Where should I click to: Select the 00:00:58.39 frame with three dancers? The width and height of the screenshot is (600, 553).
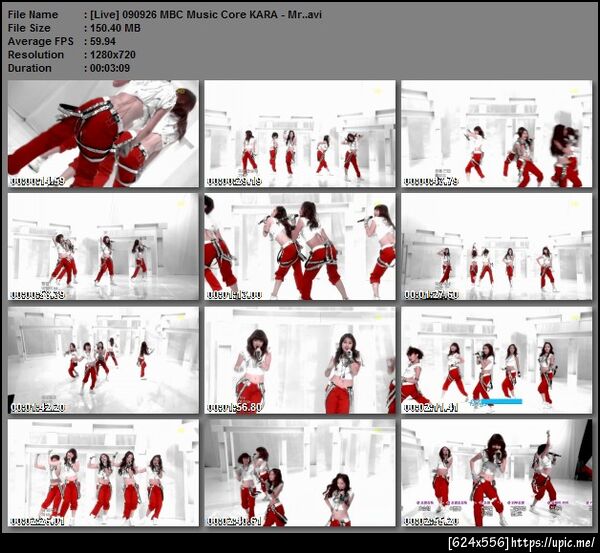coord(103,246)
